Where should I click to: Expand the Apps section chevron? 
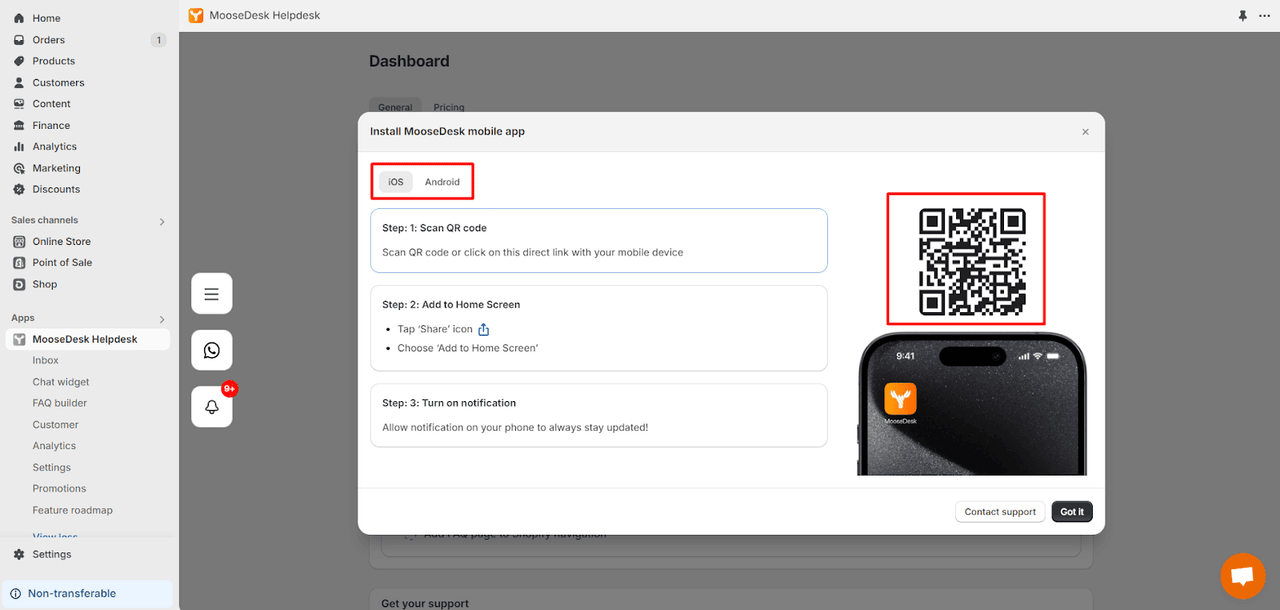coord(162,319)
